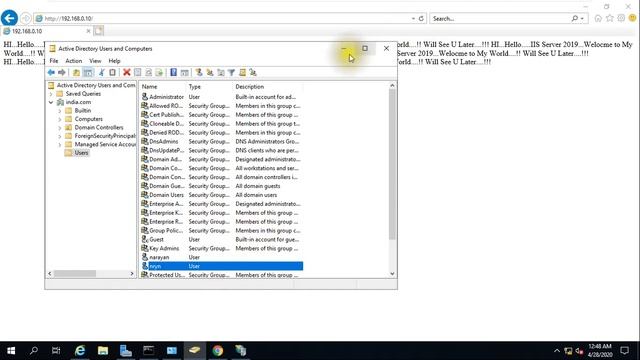The height and width of the screenshot is (360, 640).
Task: Click the Up one level folder icon
Action: 76,73
